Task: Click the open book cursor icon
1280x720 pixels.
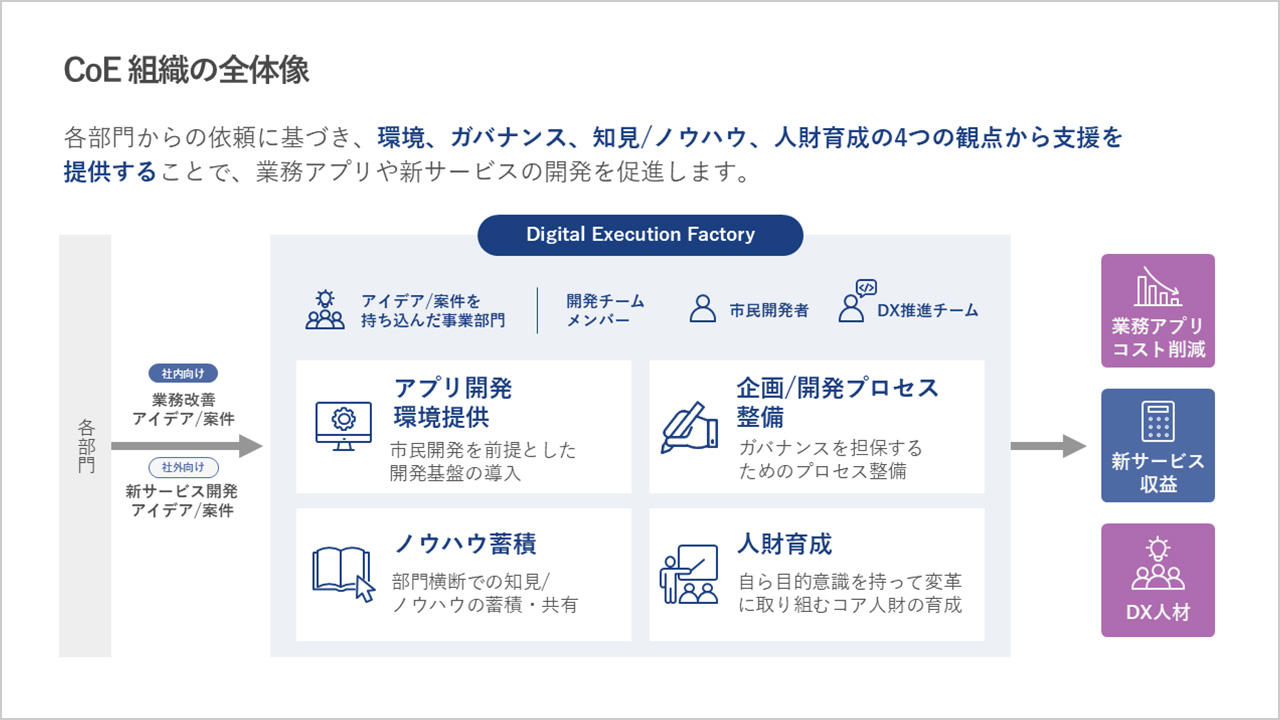Action: pyautogui.click(x=343, y=574)
